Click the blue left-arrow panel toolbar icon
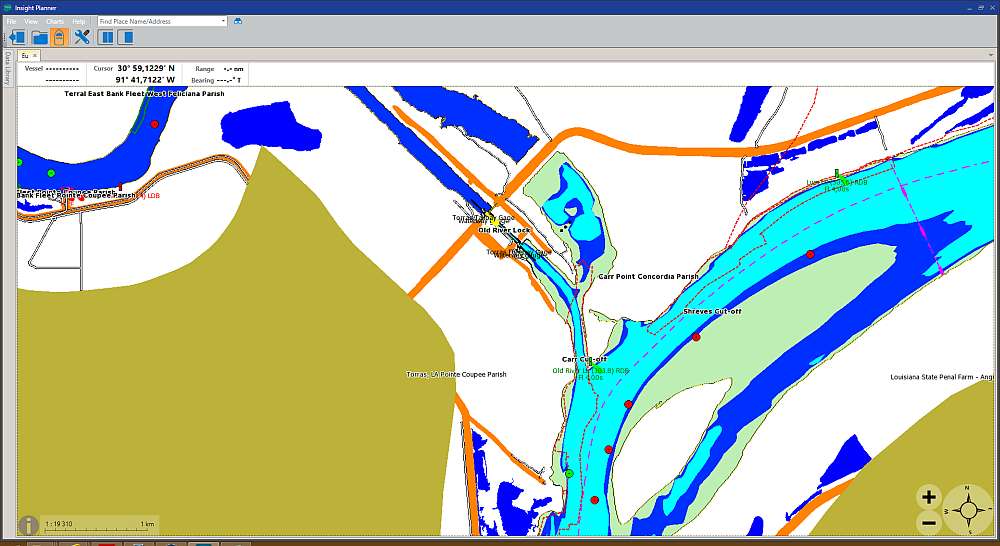Viewport: 1000px width, 546px height. [x=16, y=37]
